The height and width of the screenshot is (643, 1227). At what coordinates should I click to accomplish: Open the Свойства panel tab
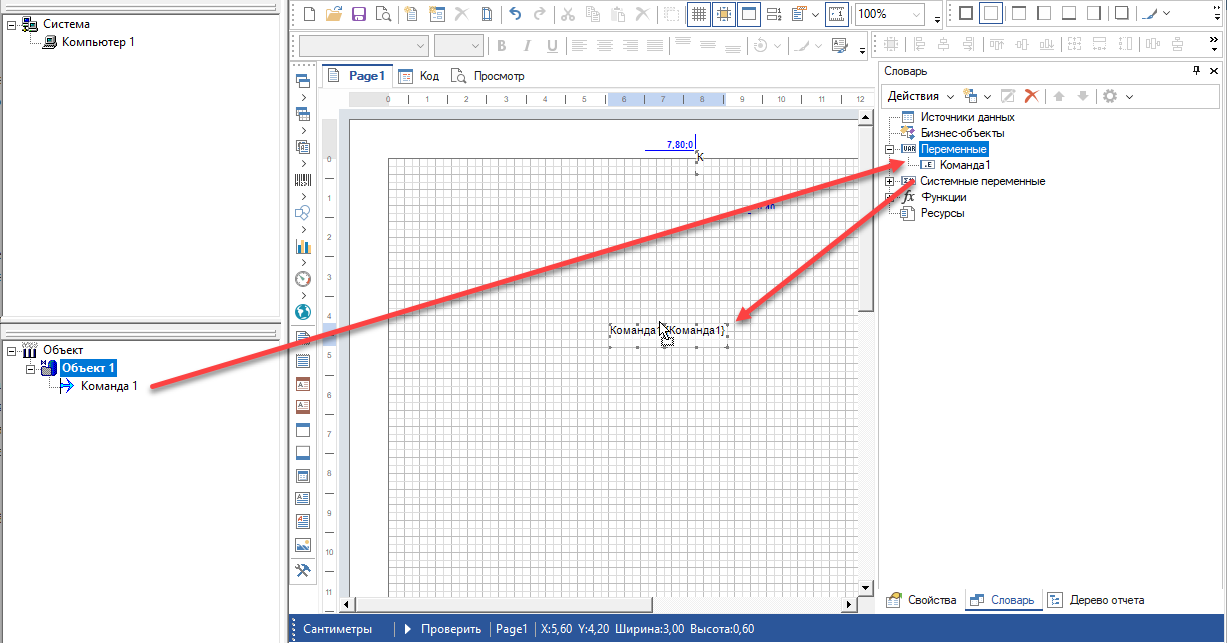[922, 600]
